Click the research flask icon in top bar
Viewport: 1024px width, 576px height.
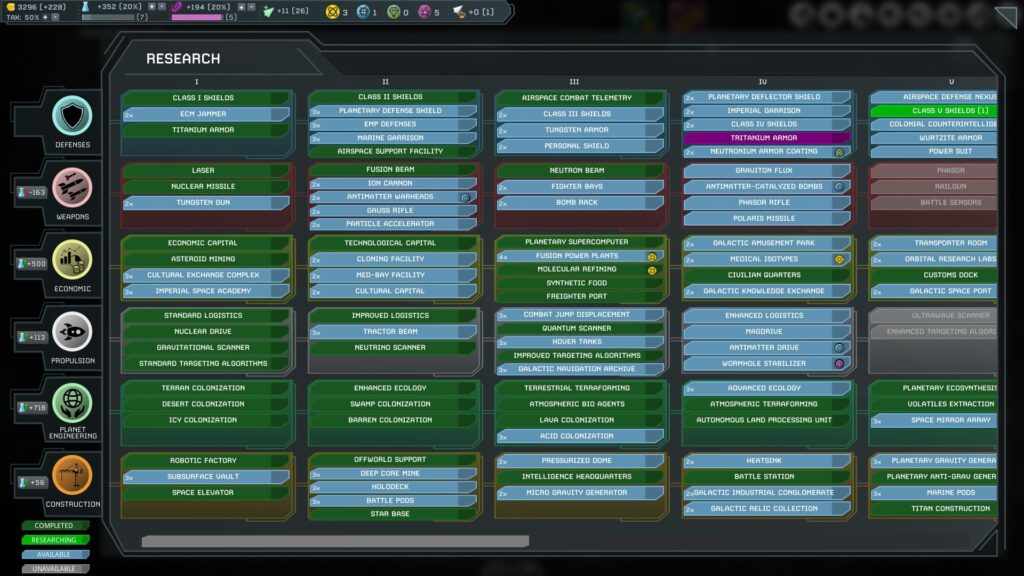pos(89,8)
